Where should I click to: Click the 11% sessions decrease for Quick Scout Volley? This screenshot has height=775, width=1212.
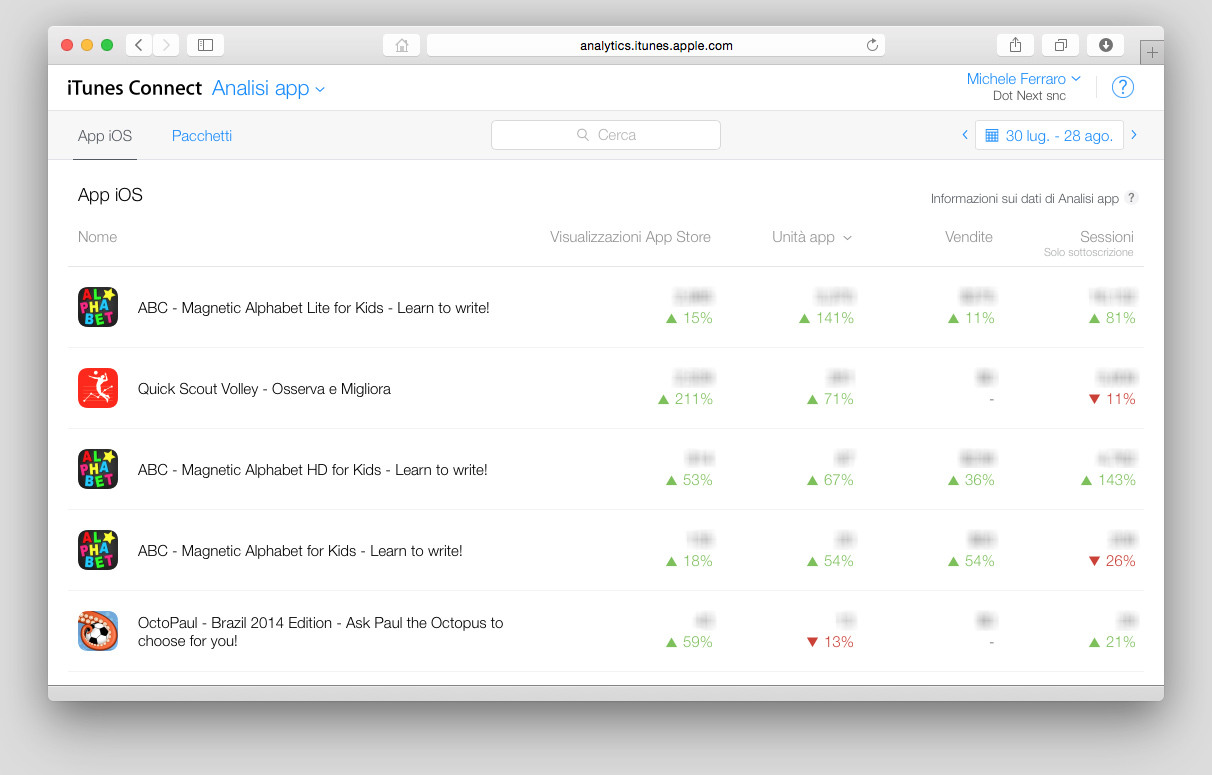pos(1112,399)
